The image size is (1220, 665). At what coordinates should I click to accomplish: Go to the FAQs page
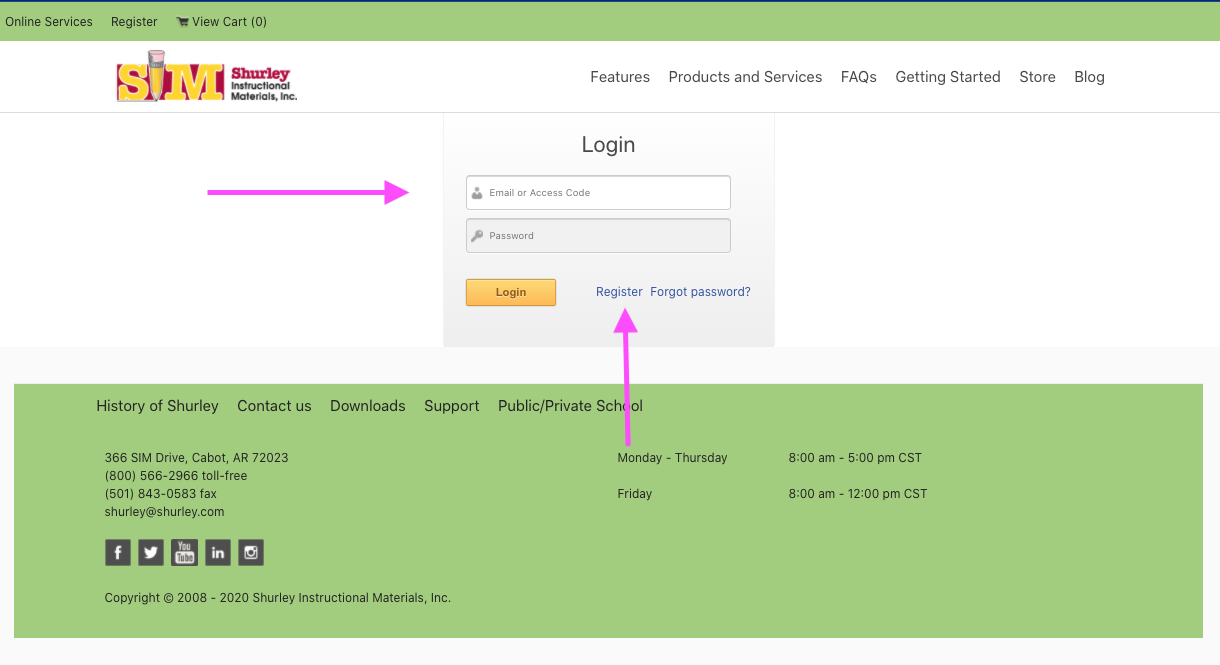pyautogui.click(x=858, y=77)
